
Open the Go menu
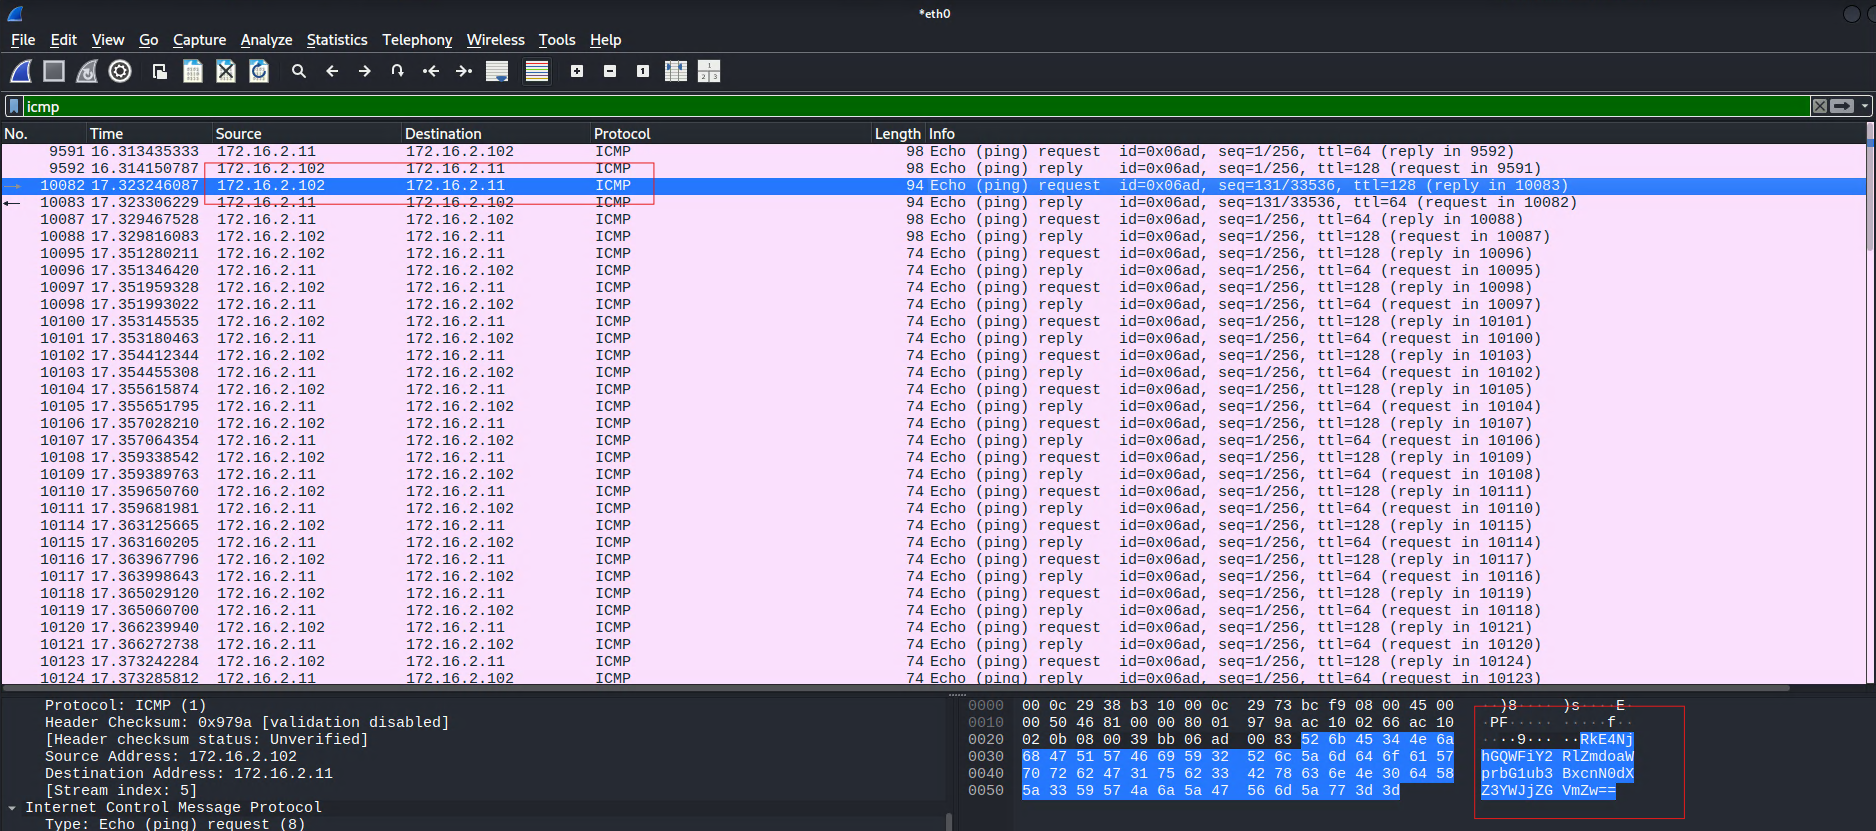(x=149, y=40)
